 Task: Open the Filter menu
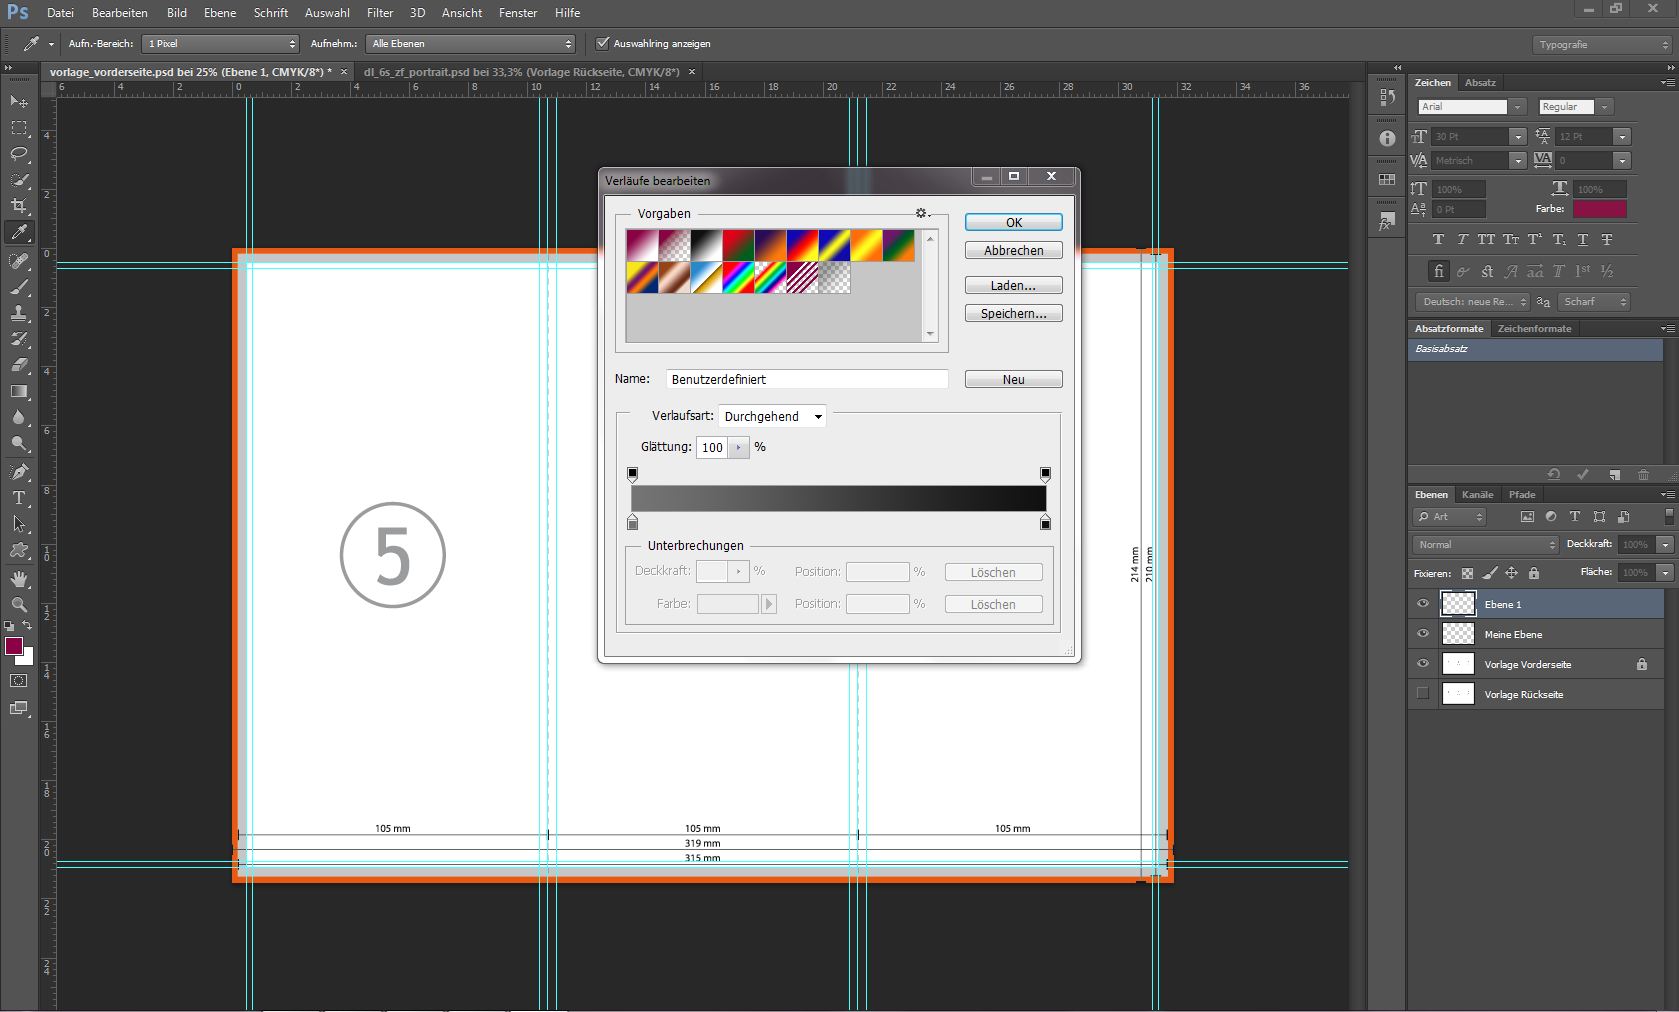click(379, 13)
